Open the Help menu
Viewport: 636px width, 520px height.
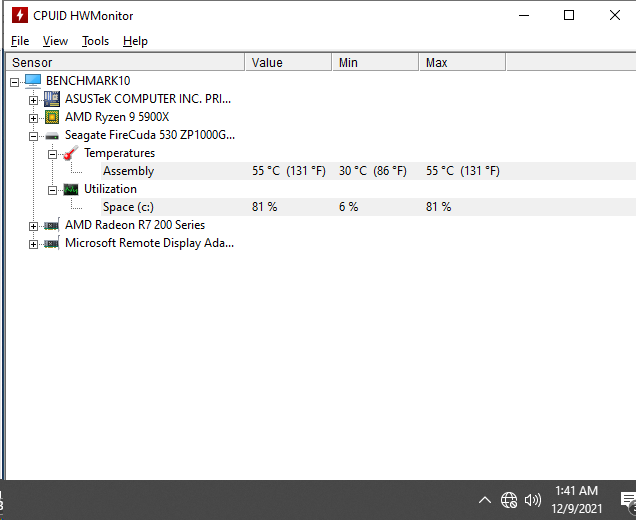135,41
